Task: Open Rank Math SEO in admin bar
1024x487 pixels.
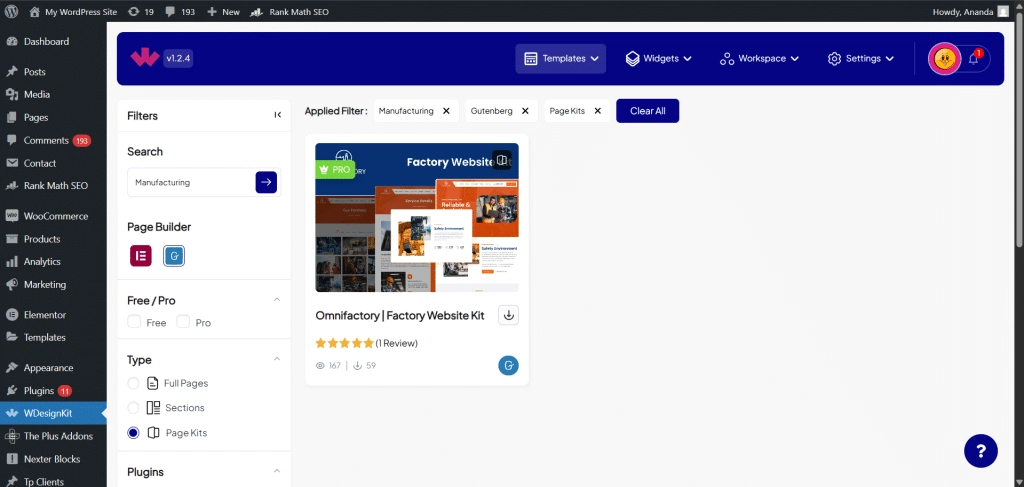Action: point(290,12)
